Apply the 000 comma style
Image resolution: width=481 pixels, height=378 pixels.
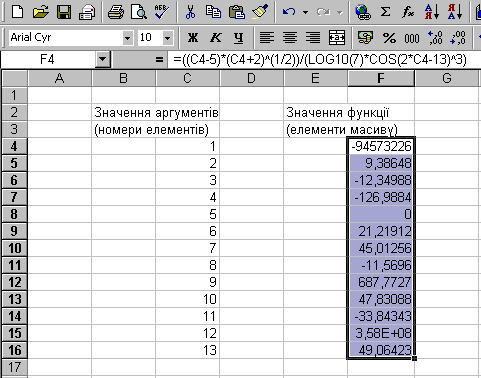pos(412,38)
